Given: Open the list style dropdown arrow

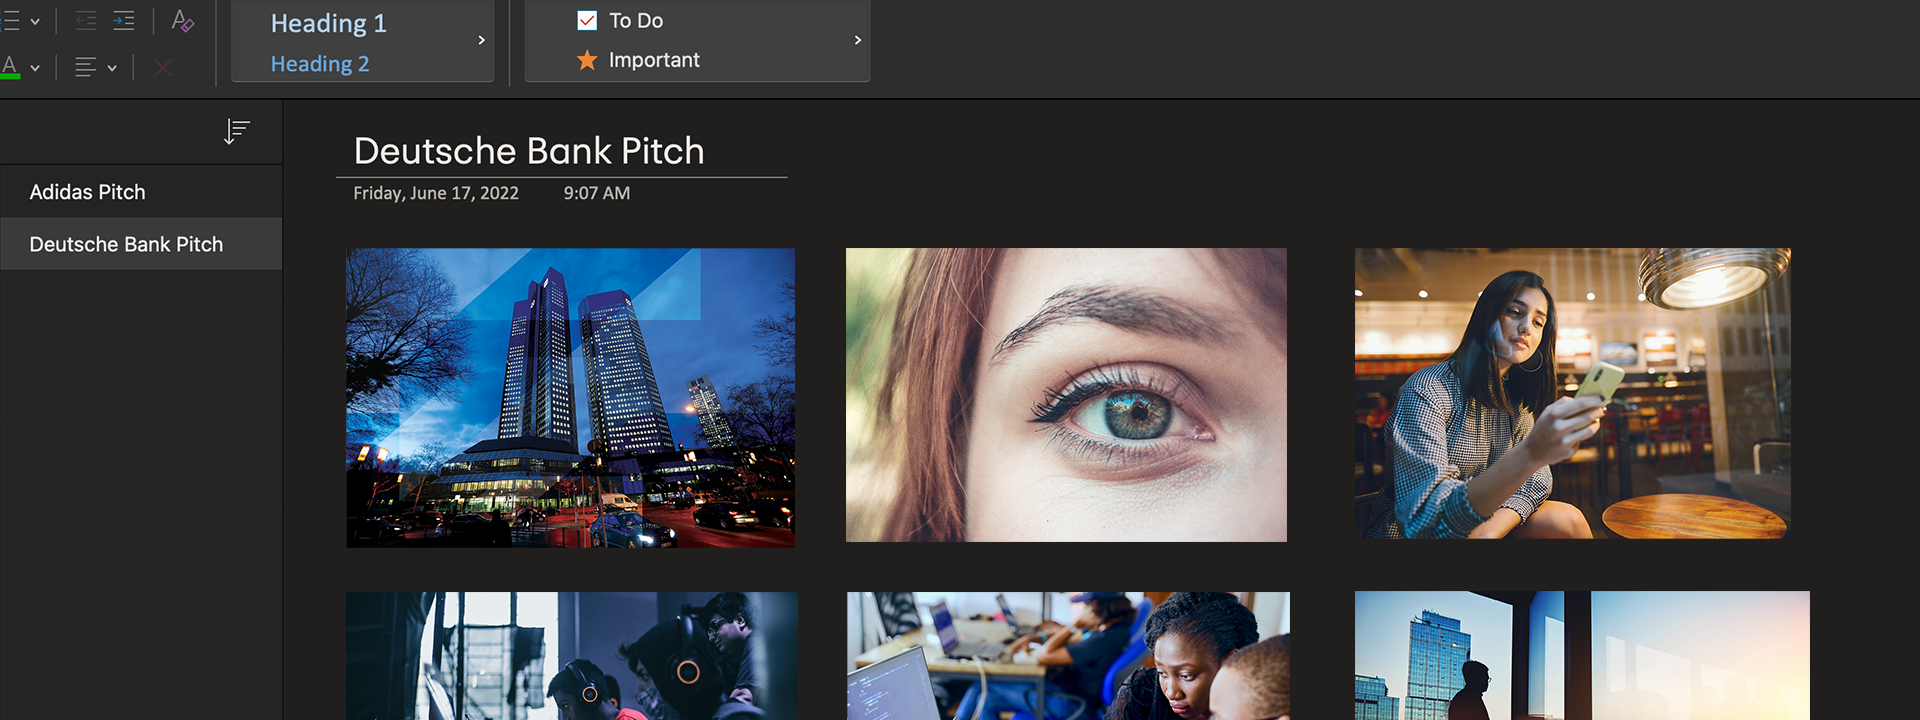Looking at the screenshot, I should (35, 21).
